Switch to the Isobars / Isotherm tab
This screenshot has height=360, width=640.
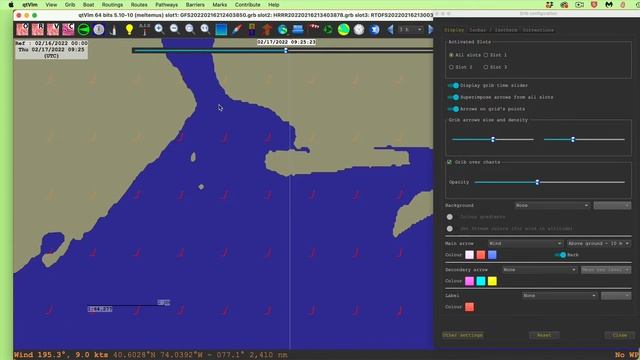coord(493,30)
